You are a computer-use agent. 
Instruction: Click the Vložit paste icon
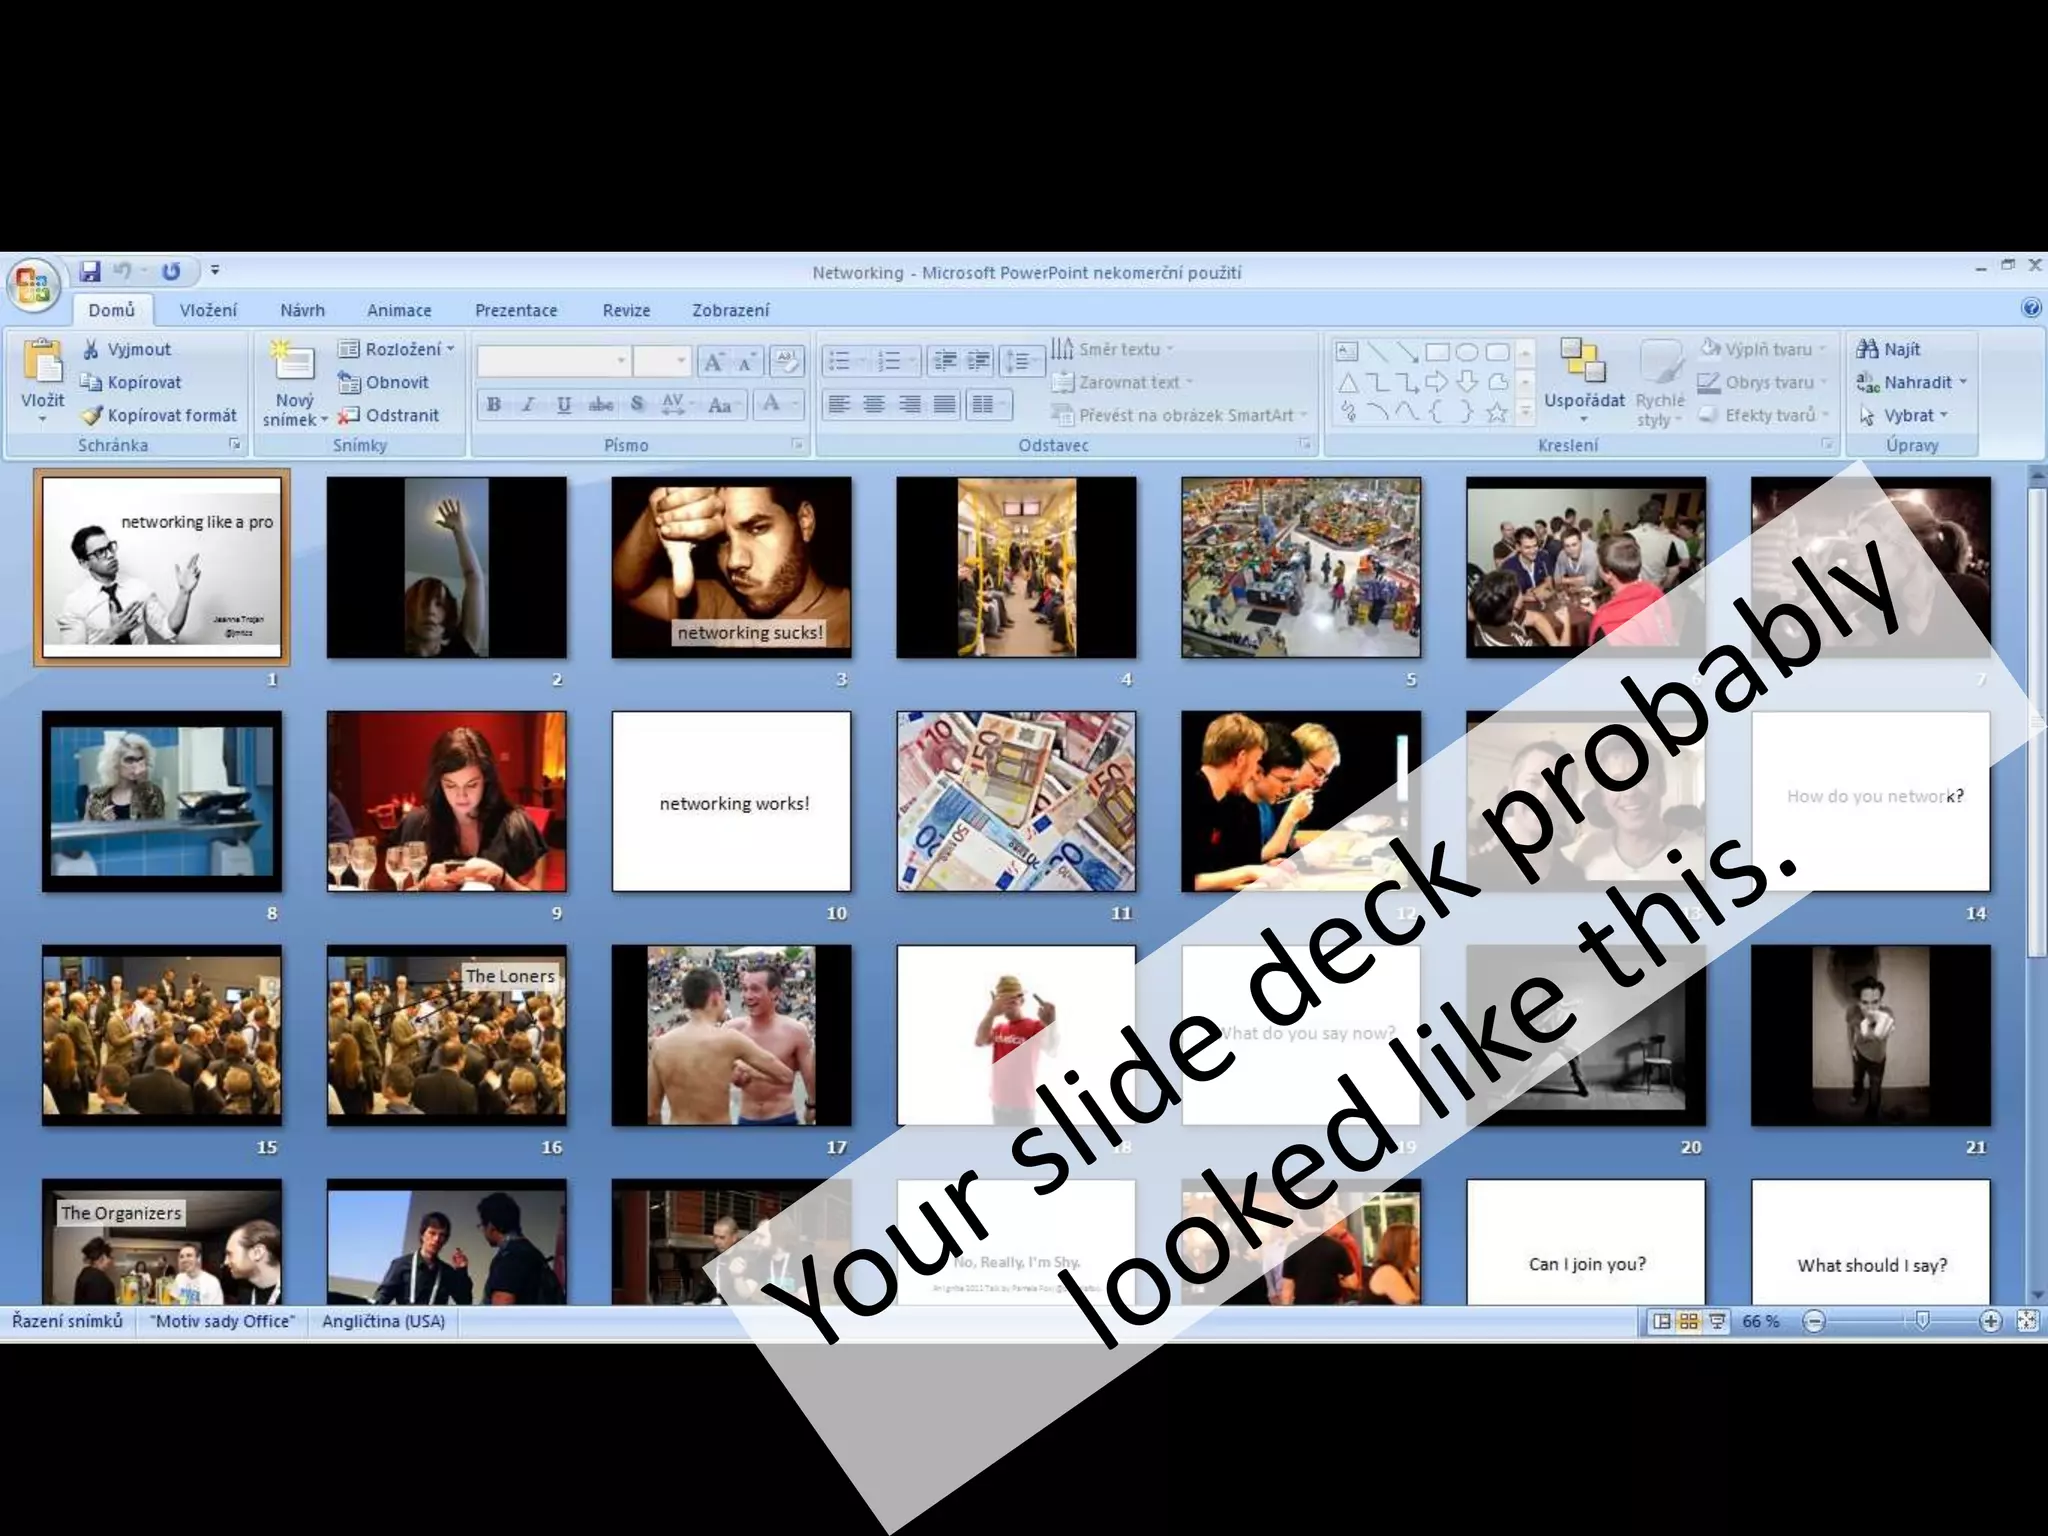(x=42, y=362)
